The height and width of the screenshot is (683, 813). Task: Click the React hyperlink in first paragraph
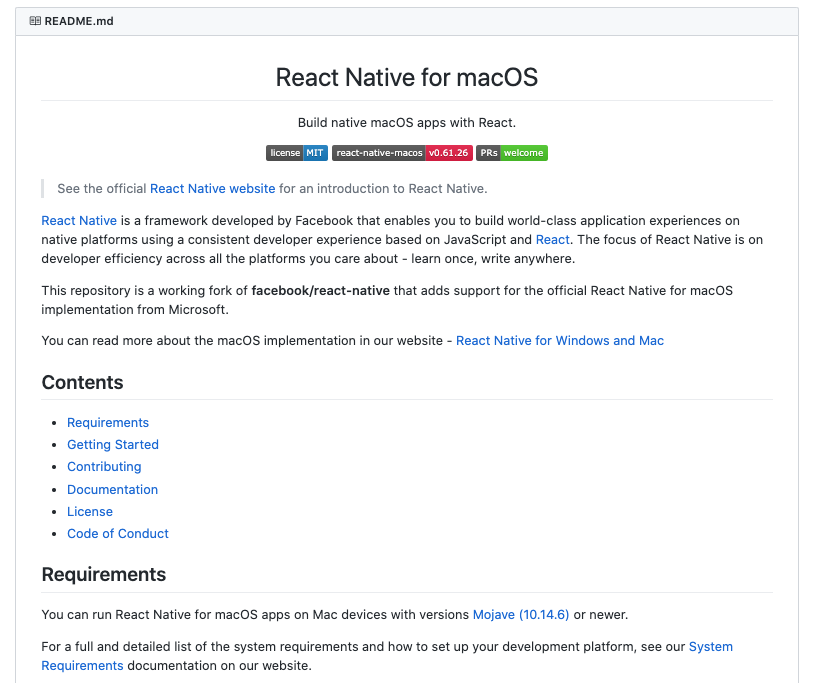coord(551,239)
